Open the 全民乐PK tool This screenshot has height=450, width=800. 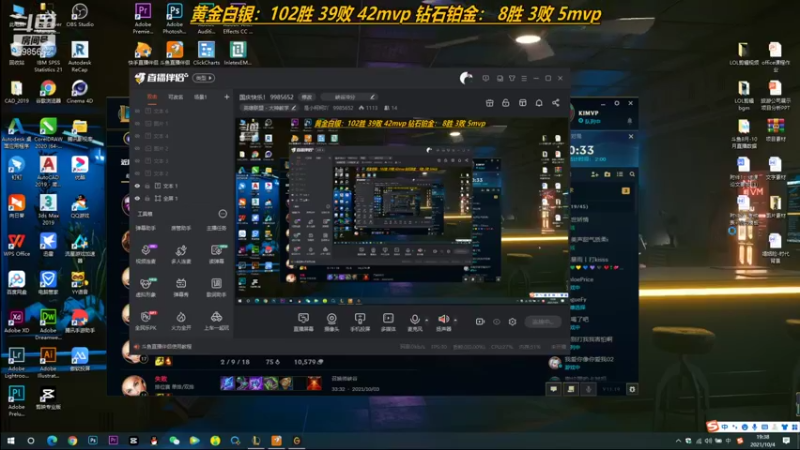point(146,321)
